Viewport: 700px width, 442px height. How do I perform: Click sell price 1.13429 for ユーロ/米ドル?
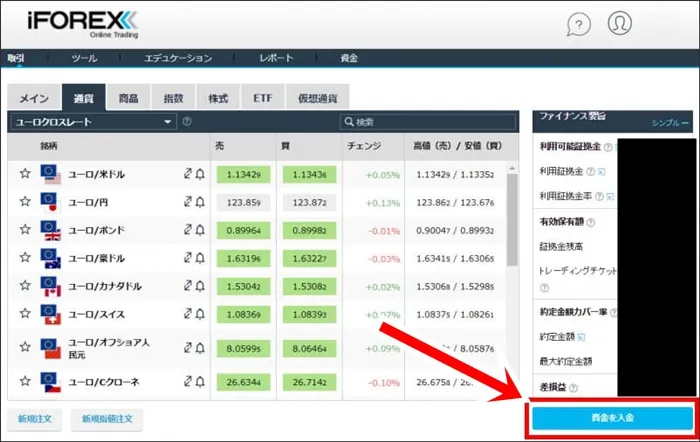click(x=243, y=175)
